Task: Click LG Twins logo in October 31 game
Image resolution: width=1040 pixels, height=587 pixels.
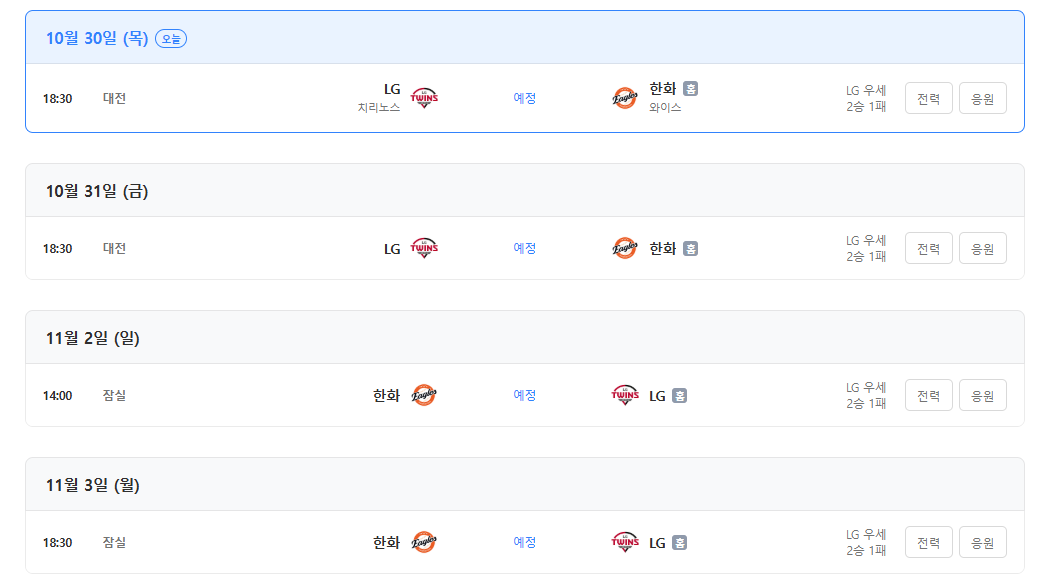Action: pyautogui.click(x=424, y=248)
